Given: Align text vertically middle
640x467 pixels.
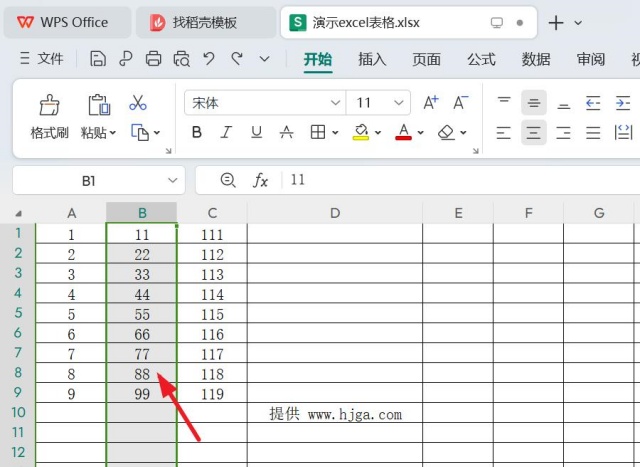Looking at the screenshot, I should [x=533, y=102].
